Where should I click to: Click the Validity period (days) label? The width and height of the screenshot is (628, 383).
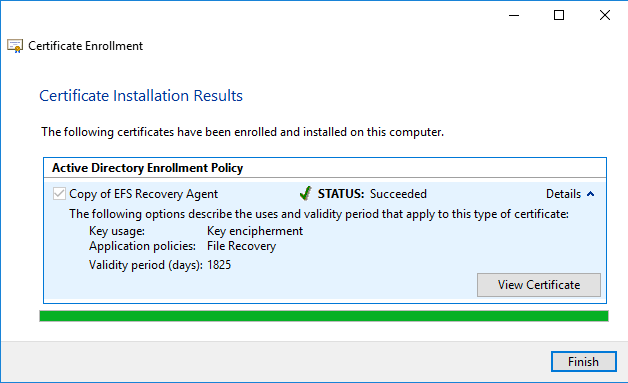pos(146,265)
